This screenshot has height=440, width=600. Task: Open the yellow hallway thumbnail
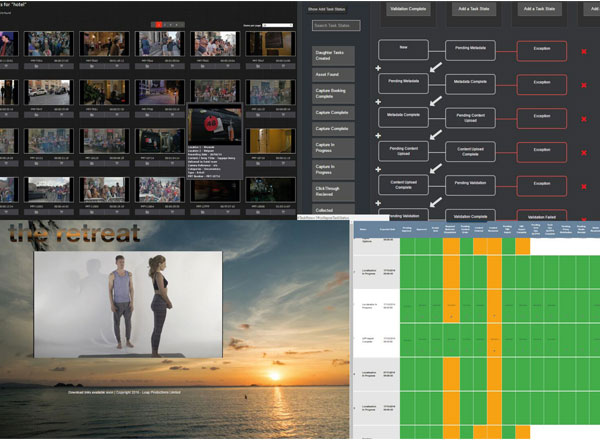pyautogui.click(x=270, y=141)
